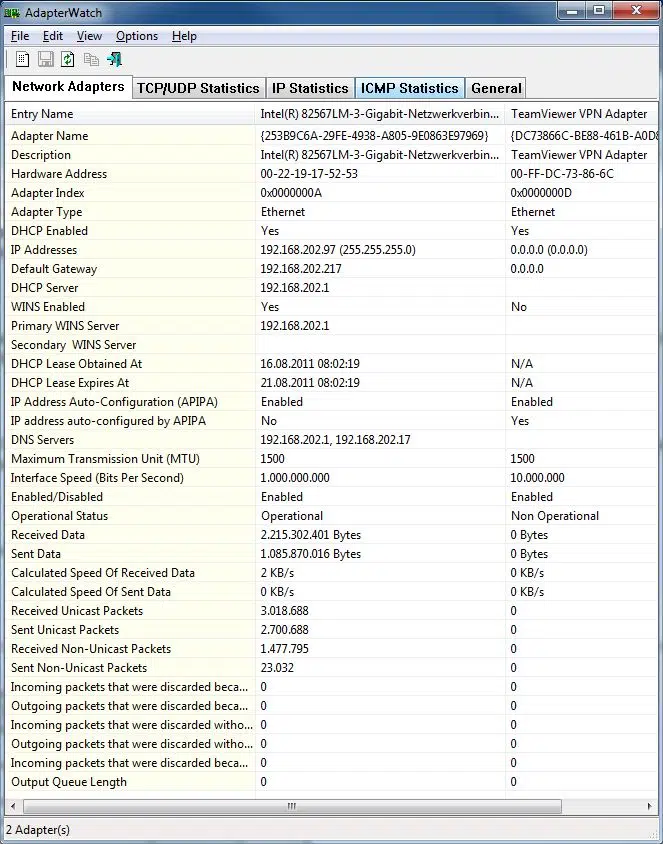This screenshot has width=663, height=844.
Task: Click lease obtained value 16.08.2011 08:02:19
Action: [310, 364]
